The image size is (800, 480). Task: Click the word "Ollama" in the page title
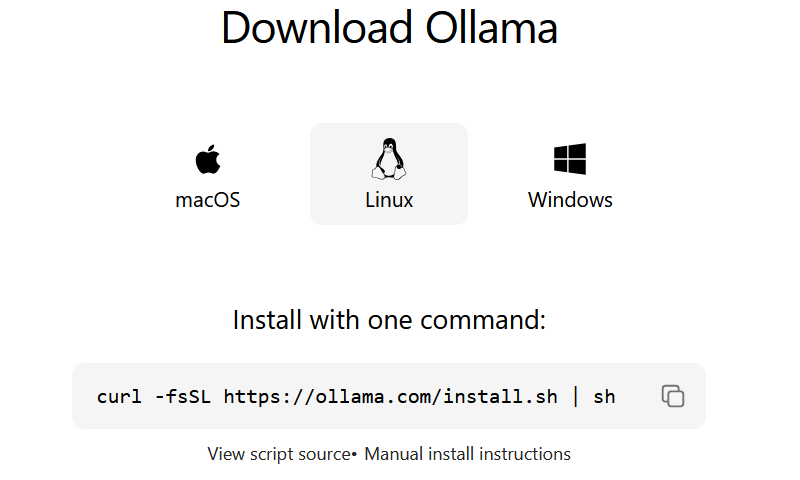coord(491,28)
